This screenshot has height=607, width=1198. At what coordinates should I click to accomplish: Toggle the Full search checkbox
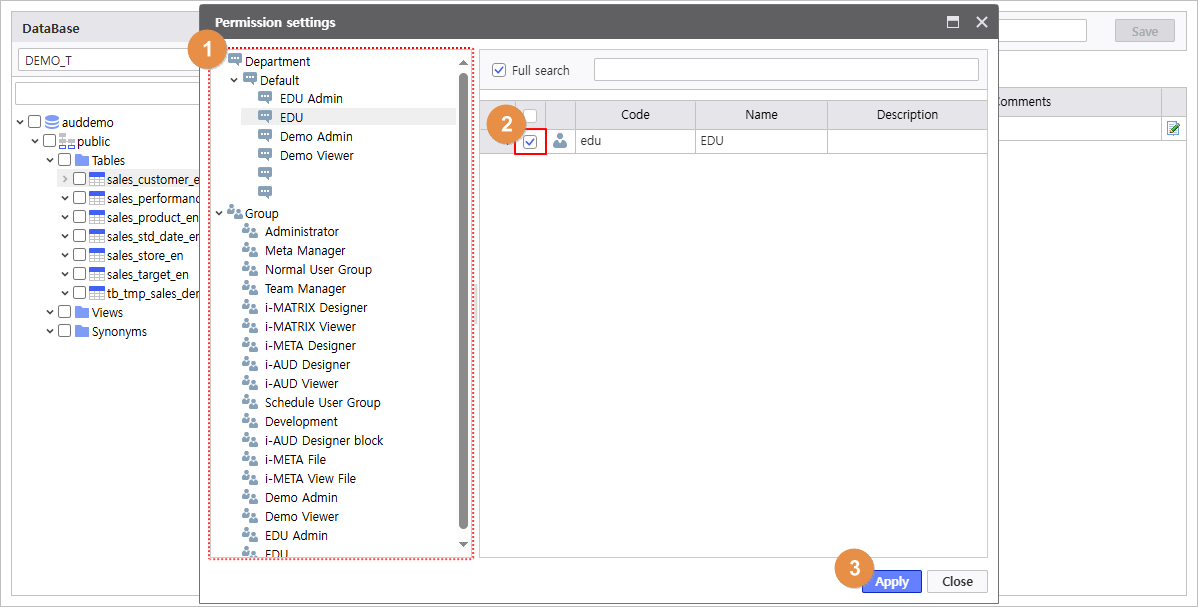499,70
